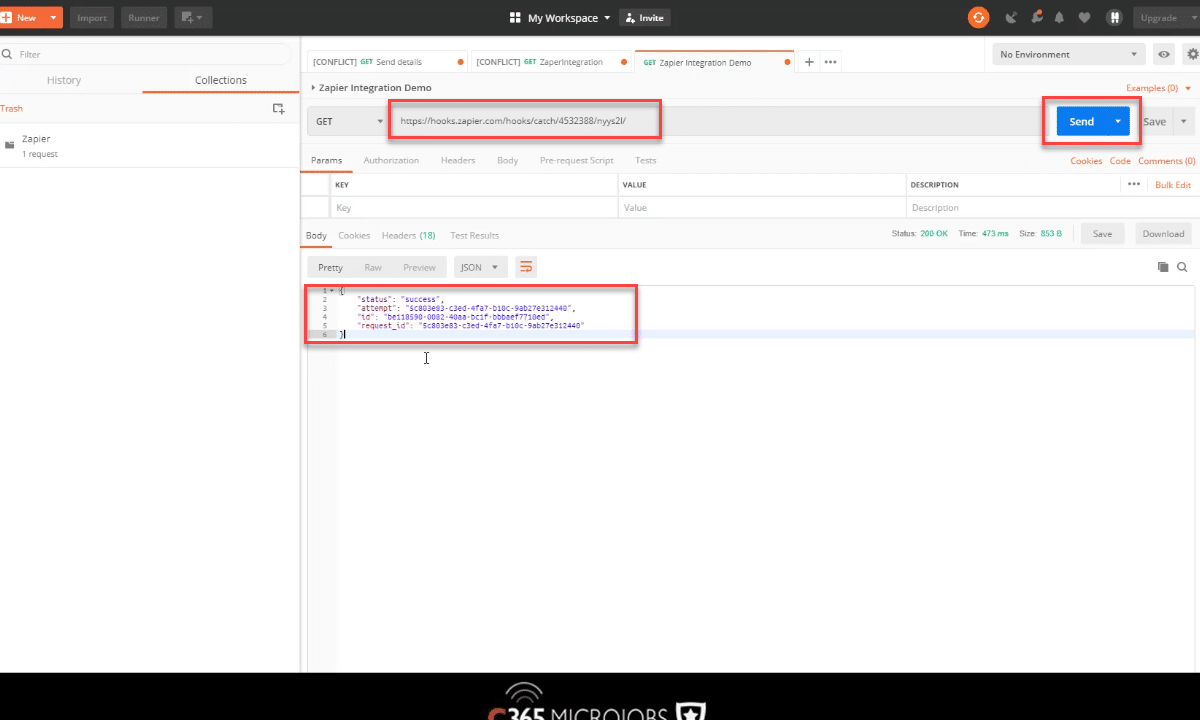Click the Bulk Edit link
The image size is (1200, 720).
point(1173,185)
